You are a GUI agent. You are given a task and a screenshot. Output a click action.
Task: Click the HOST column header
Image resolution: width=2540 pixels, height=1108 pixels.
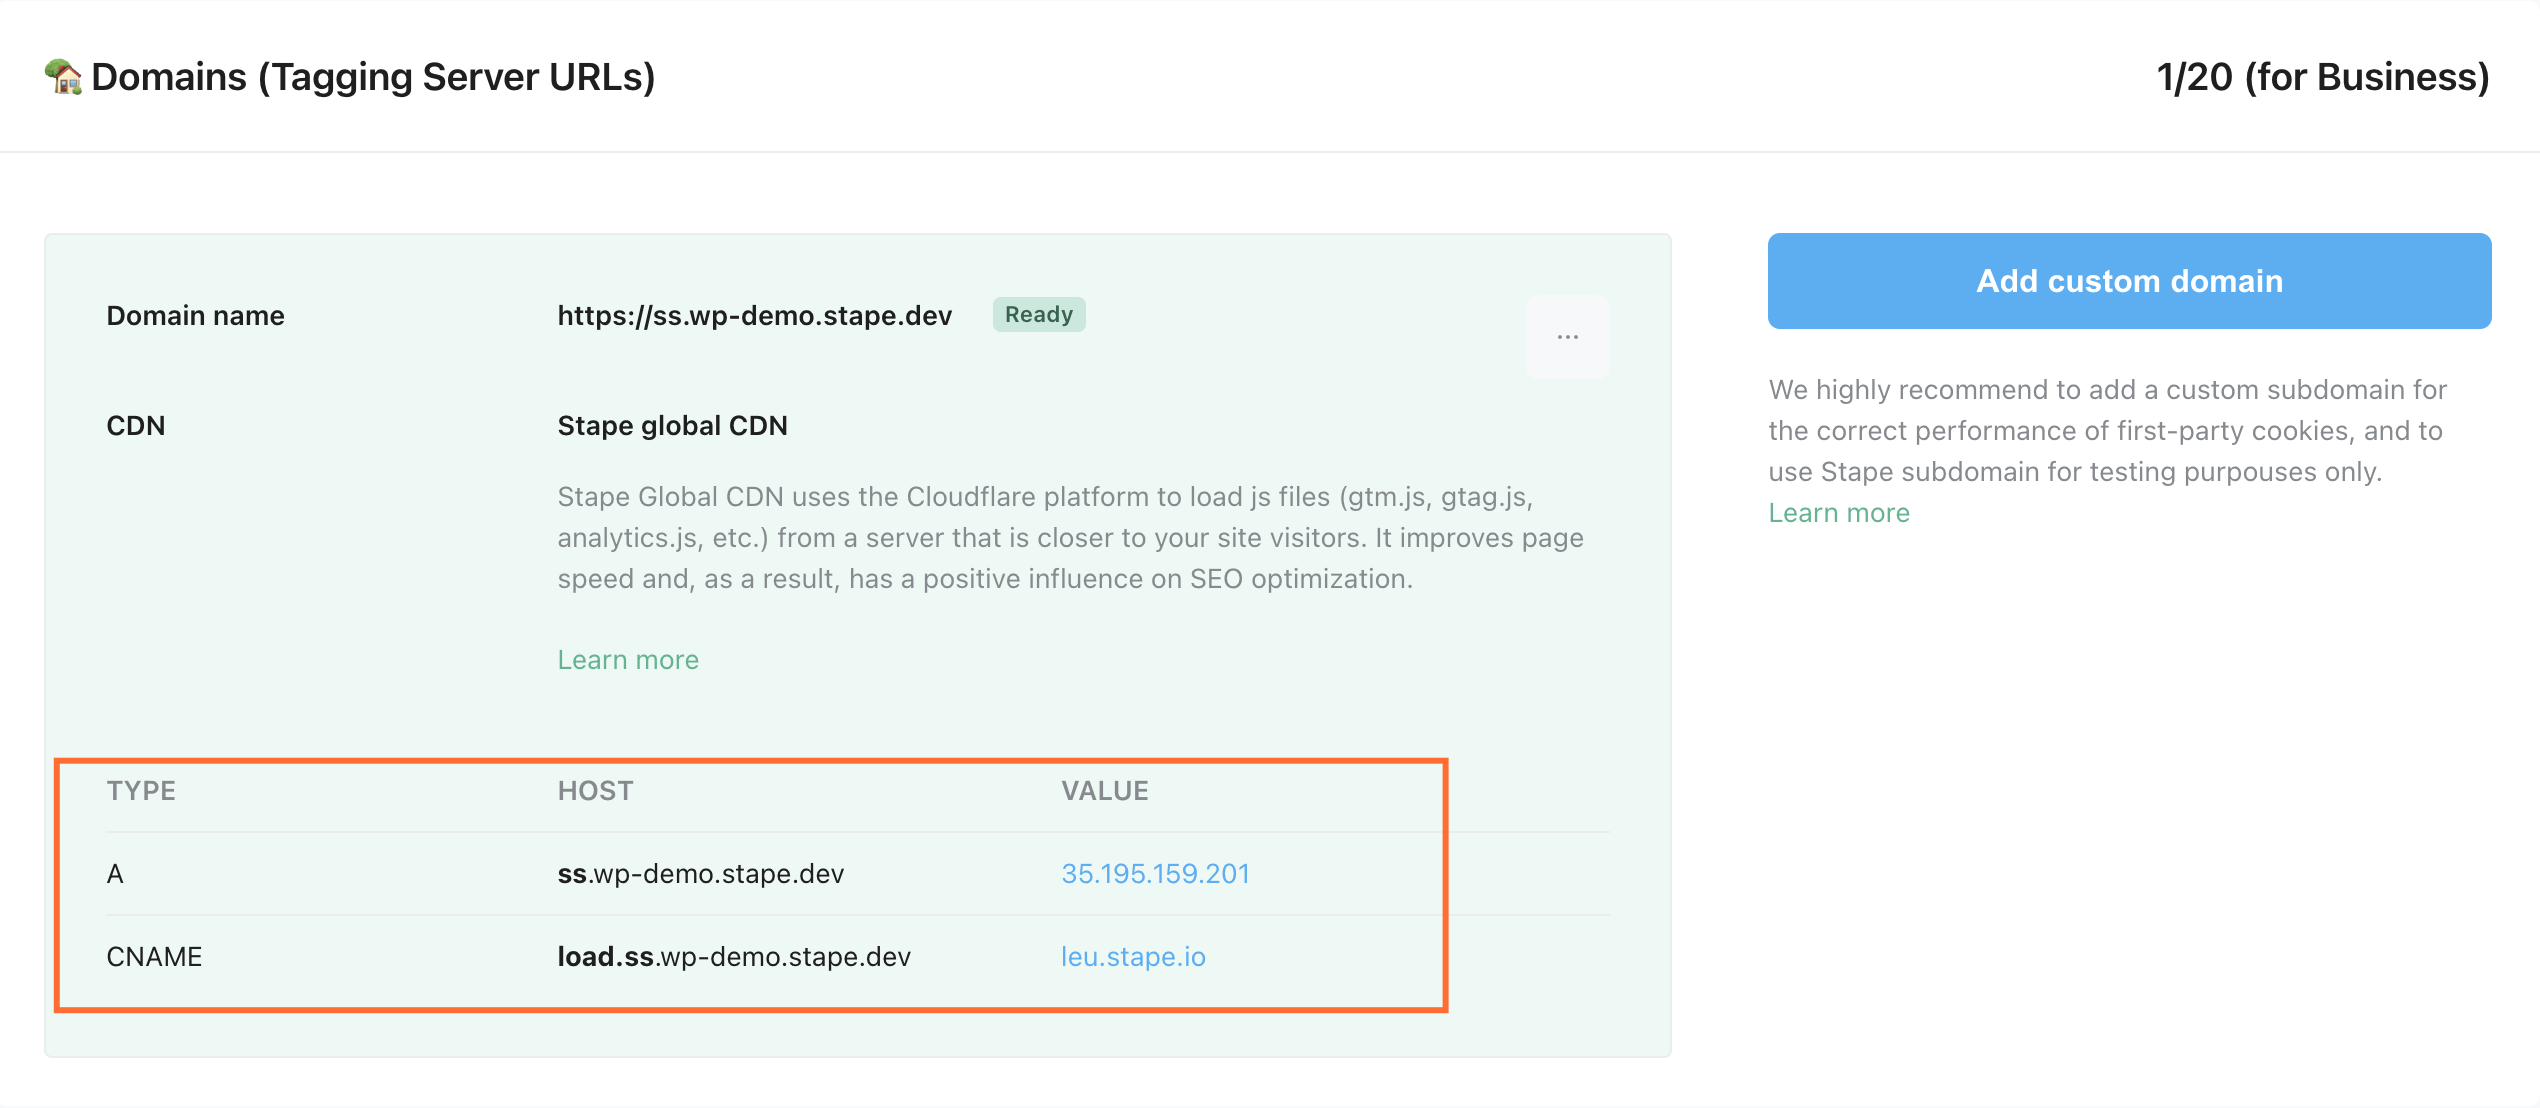(595, 790)
